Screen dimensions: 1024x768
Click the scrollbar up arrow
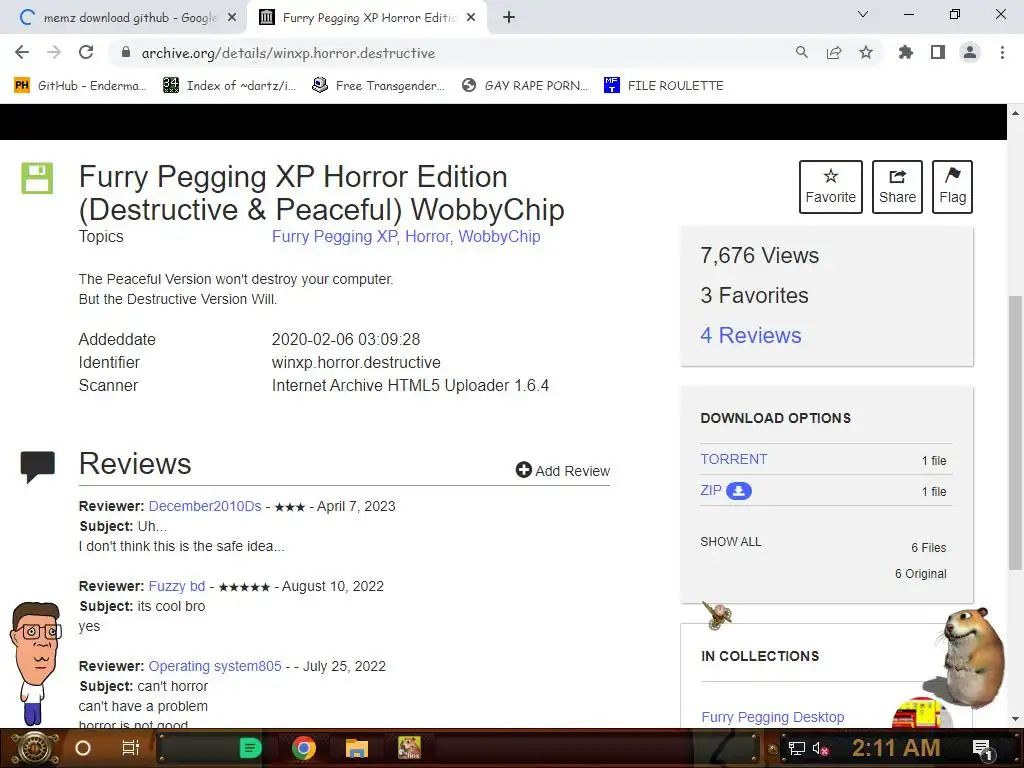(x=1015, y=112)
